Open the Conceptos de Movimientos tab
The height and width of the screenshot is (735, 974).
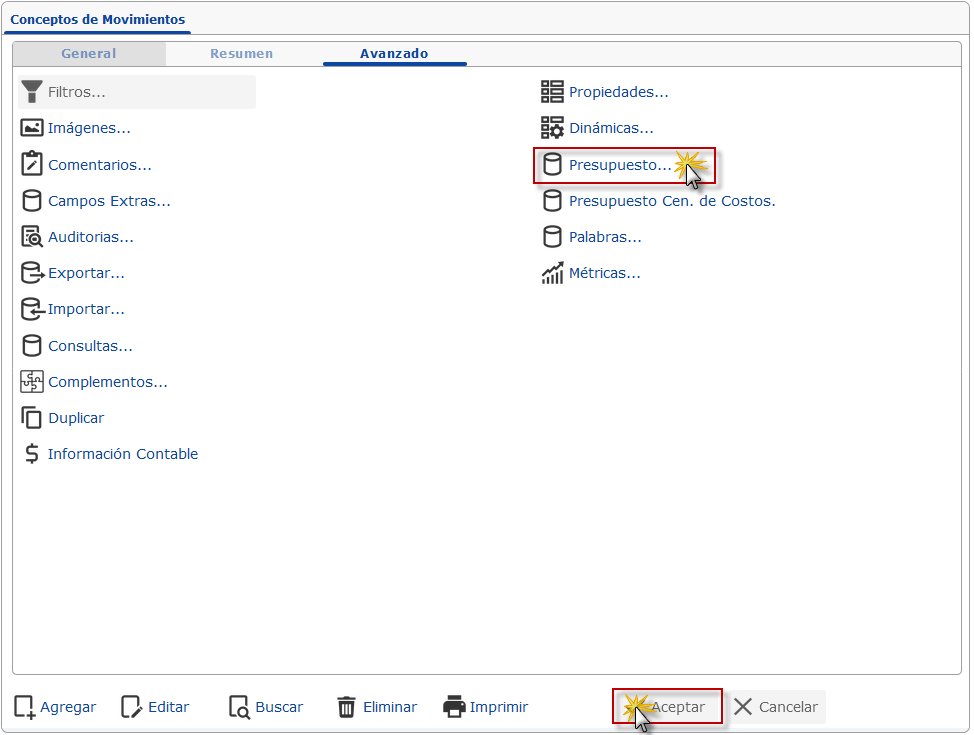pos(98,19)
